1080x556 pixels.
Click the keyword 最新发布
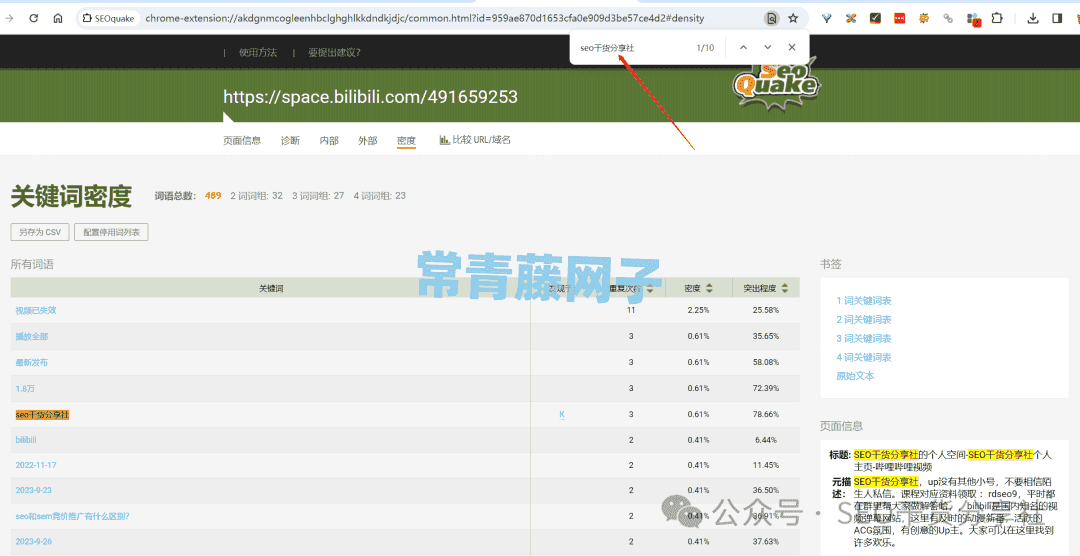32,362
